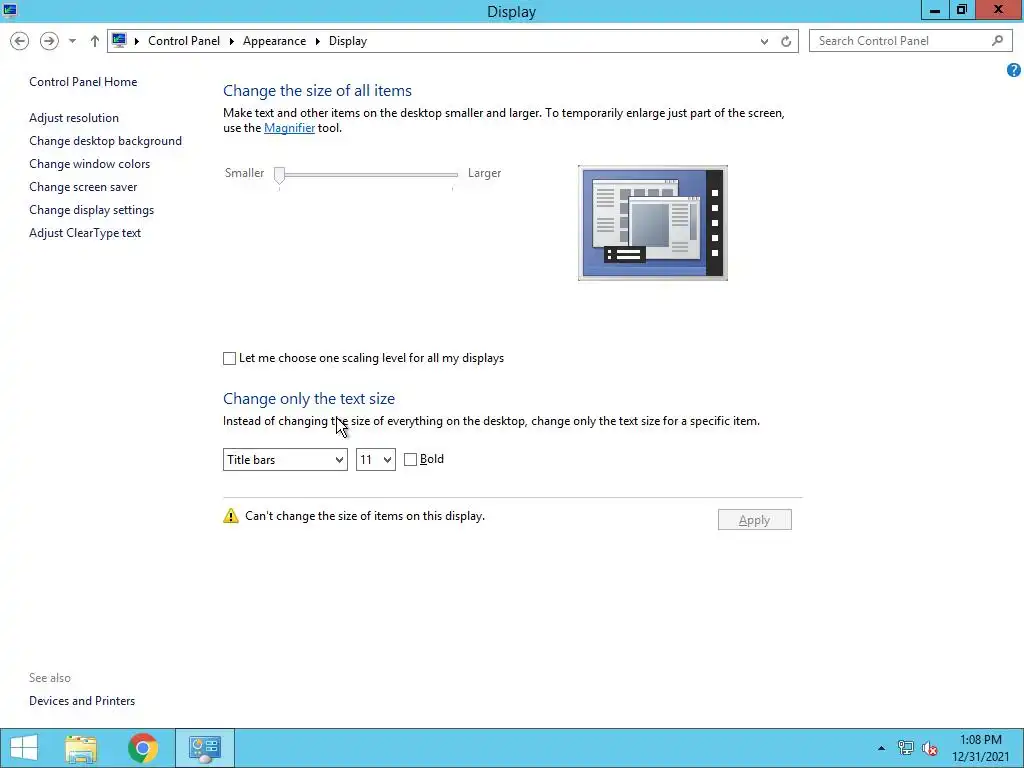
Task: Click the muted speaker tray icon
Action: [x=930, y=748]
